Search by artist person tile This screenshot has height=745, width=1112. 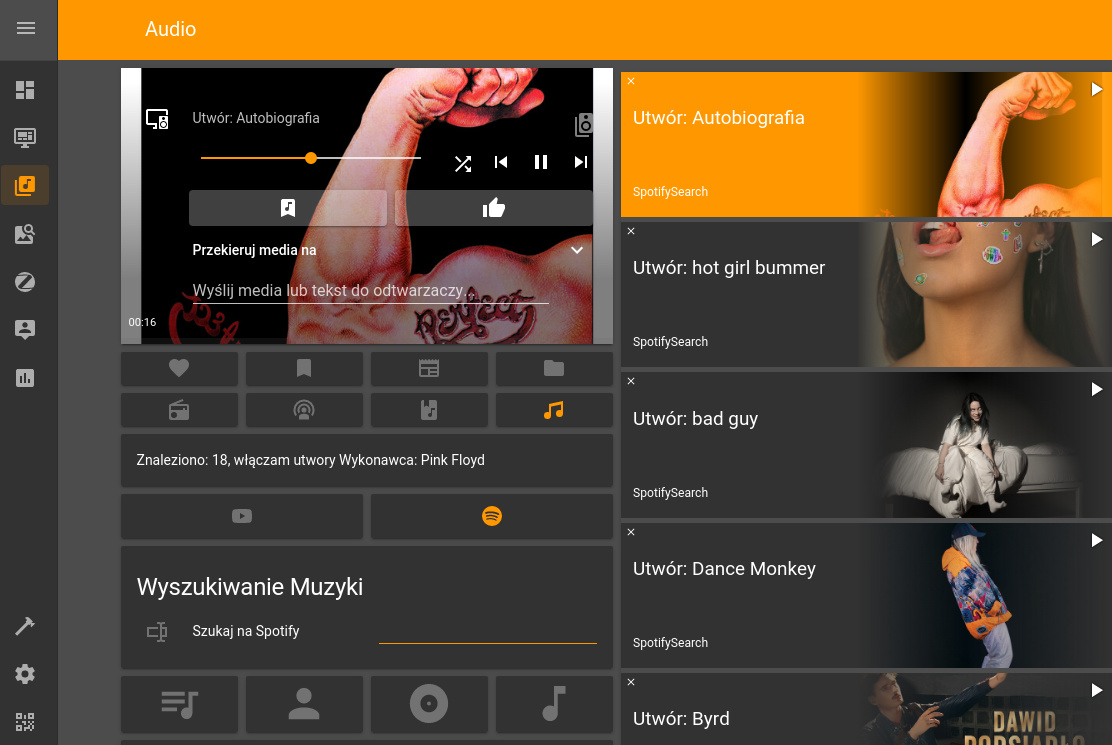304,704
